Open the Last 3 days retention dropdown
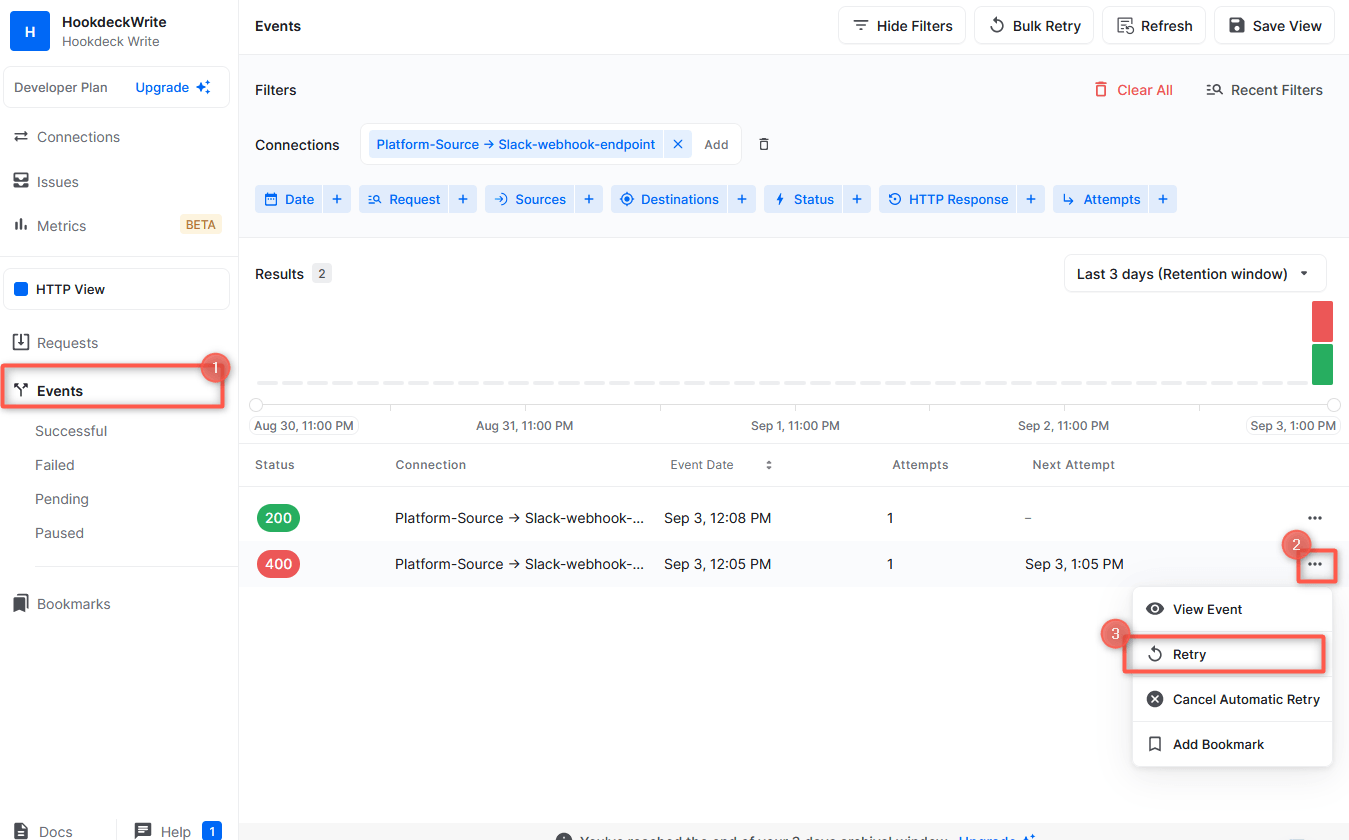This screenshot has height=840, width=1349. point(1194,274)
